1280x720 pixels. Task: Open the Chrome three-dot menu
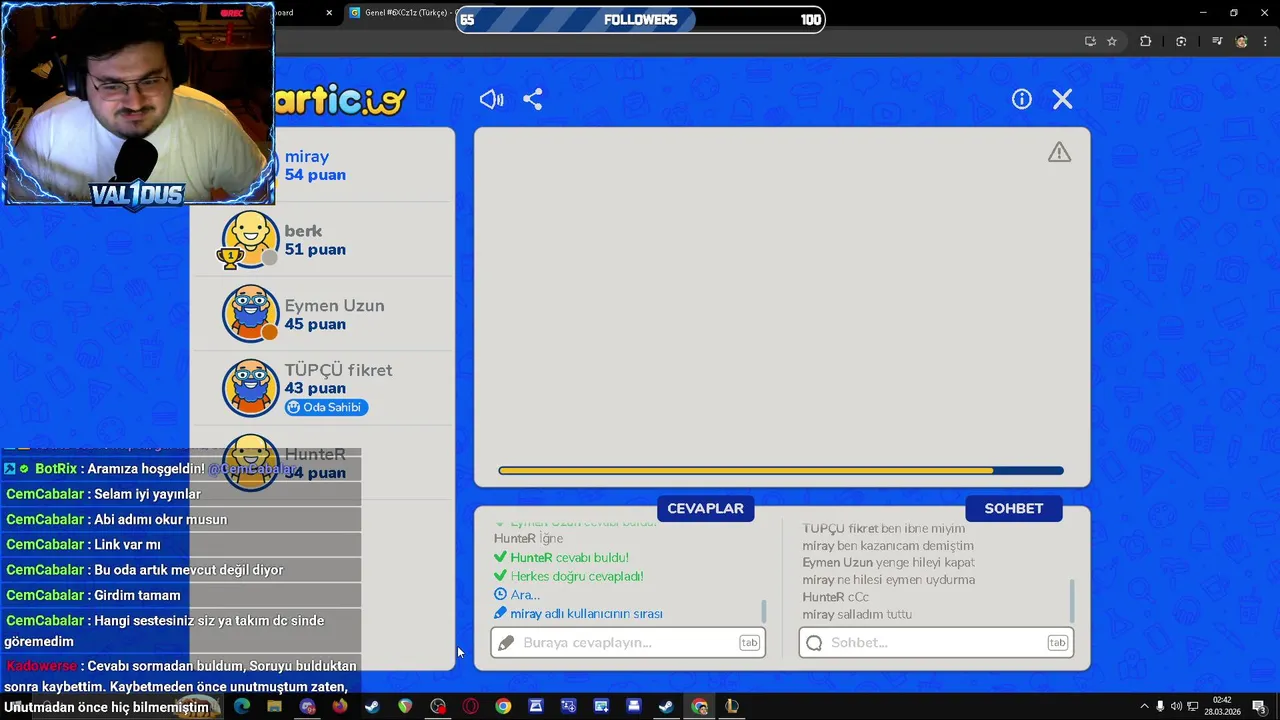pyautogui.click(x=1265, y=41)
